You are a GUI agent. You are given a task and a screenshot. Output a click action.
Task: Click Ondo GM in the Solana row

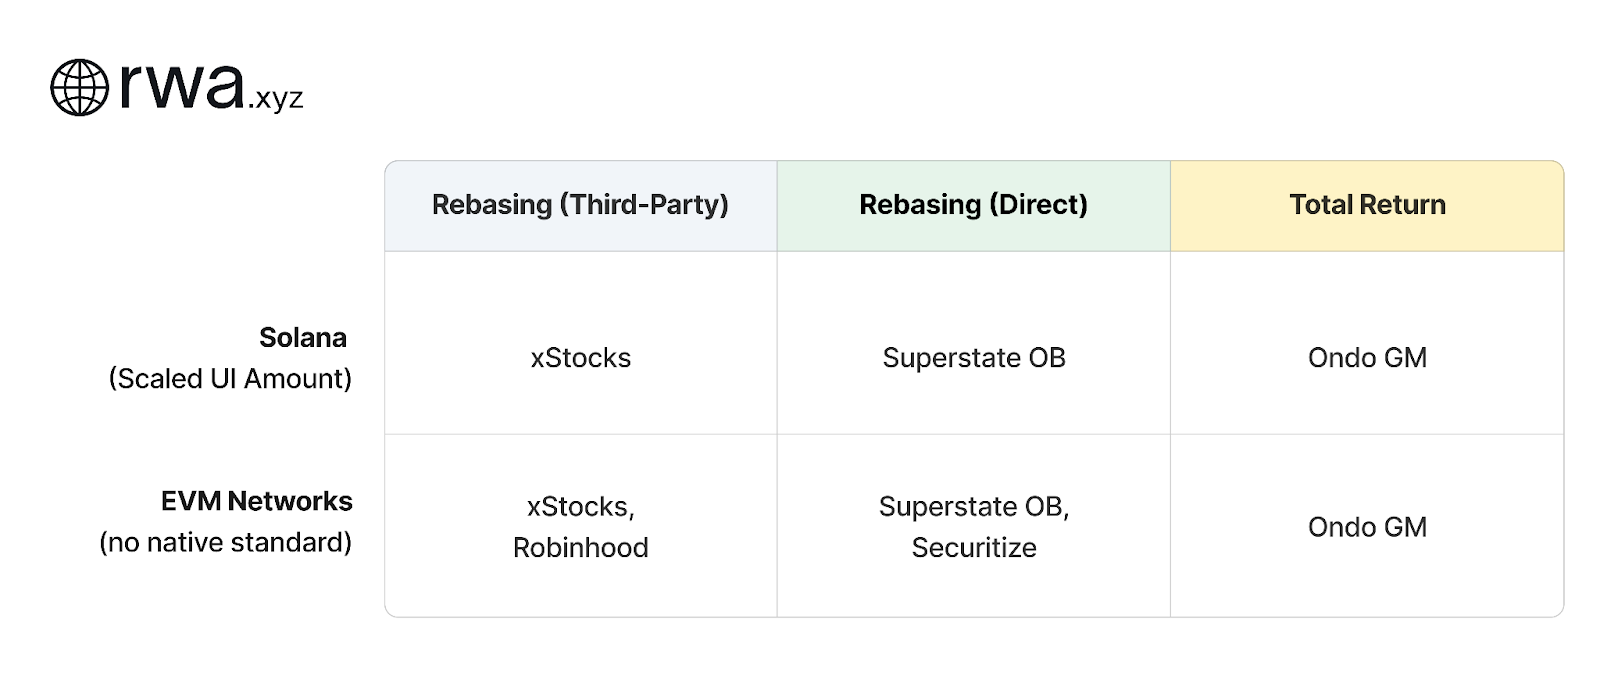(x=1366, y=358)
